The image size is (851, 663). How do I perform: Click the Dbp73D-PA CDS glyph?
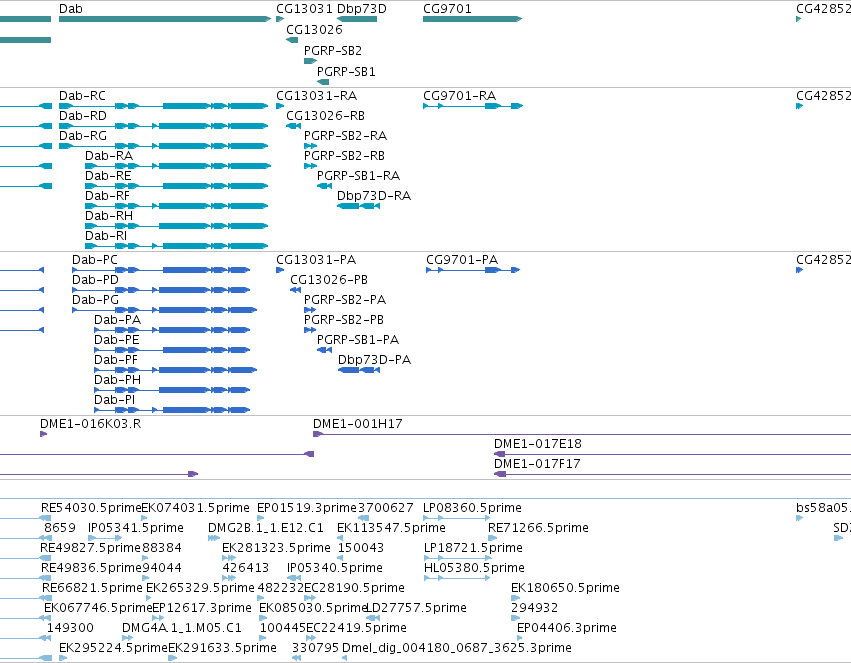[x=359, y=370]
